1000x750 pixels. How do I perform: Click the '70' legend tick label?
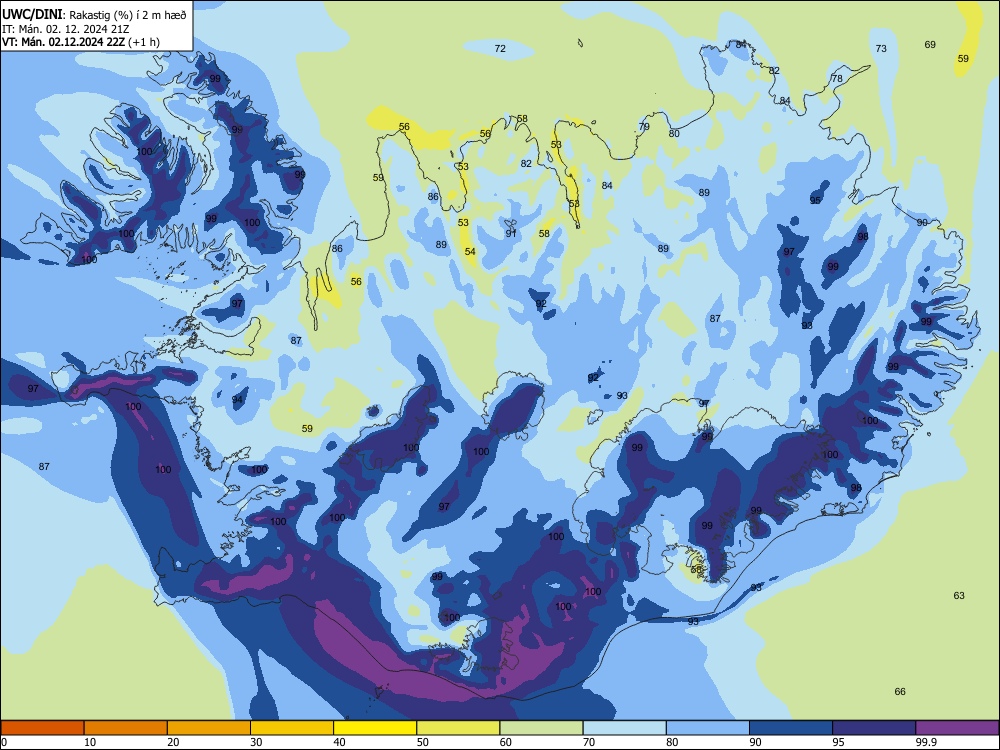589,742
